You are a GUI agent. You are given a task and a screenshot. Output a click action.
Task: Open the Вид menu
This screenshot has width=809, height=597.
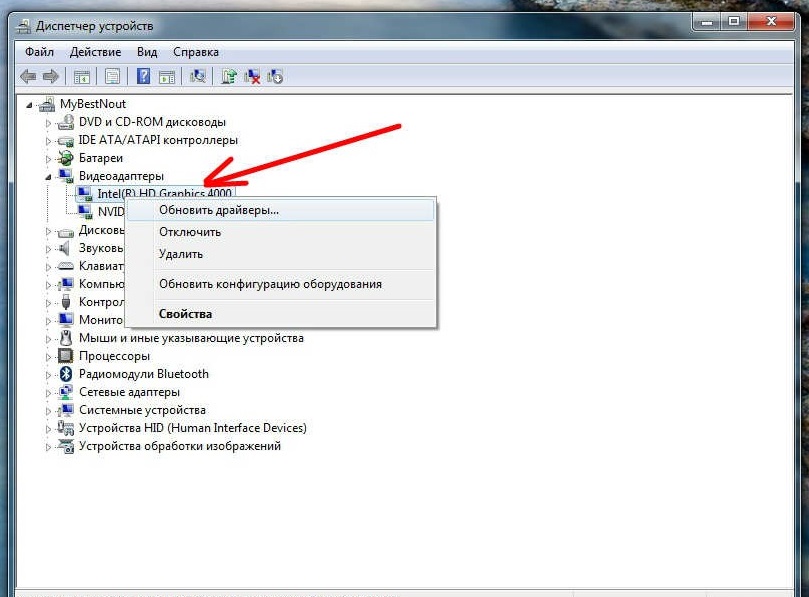point(147,52)
